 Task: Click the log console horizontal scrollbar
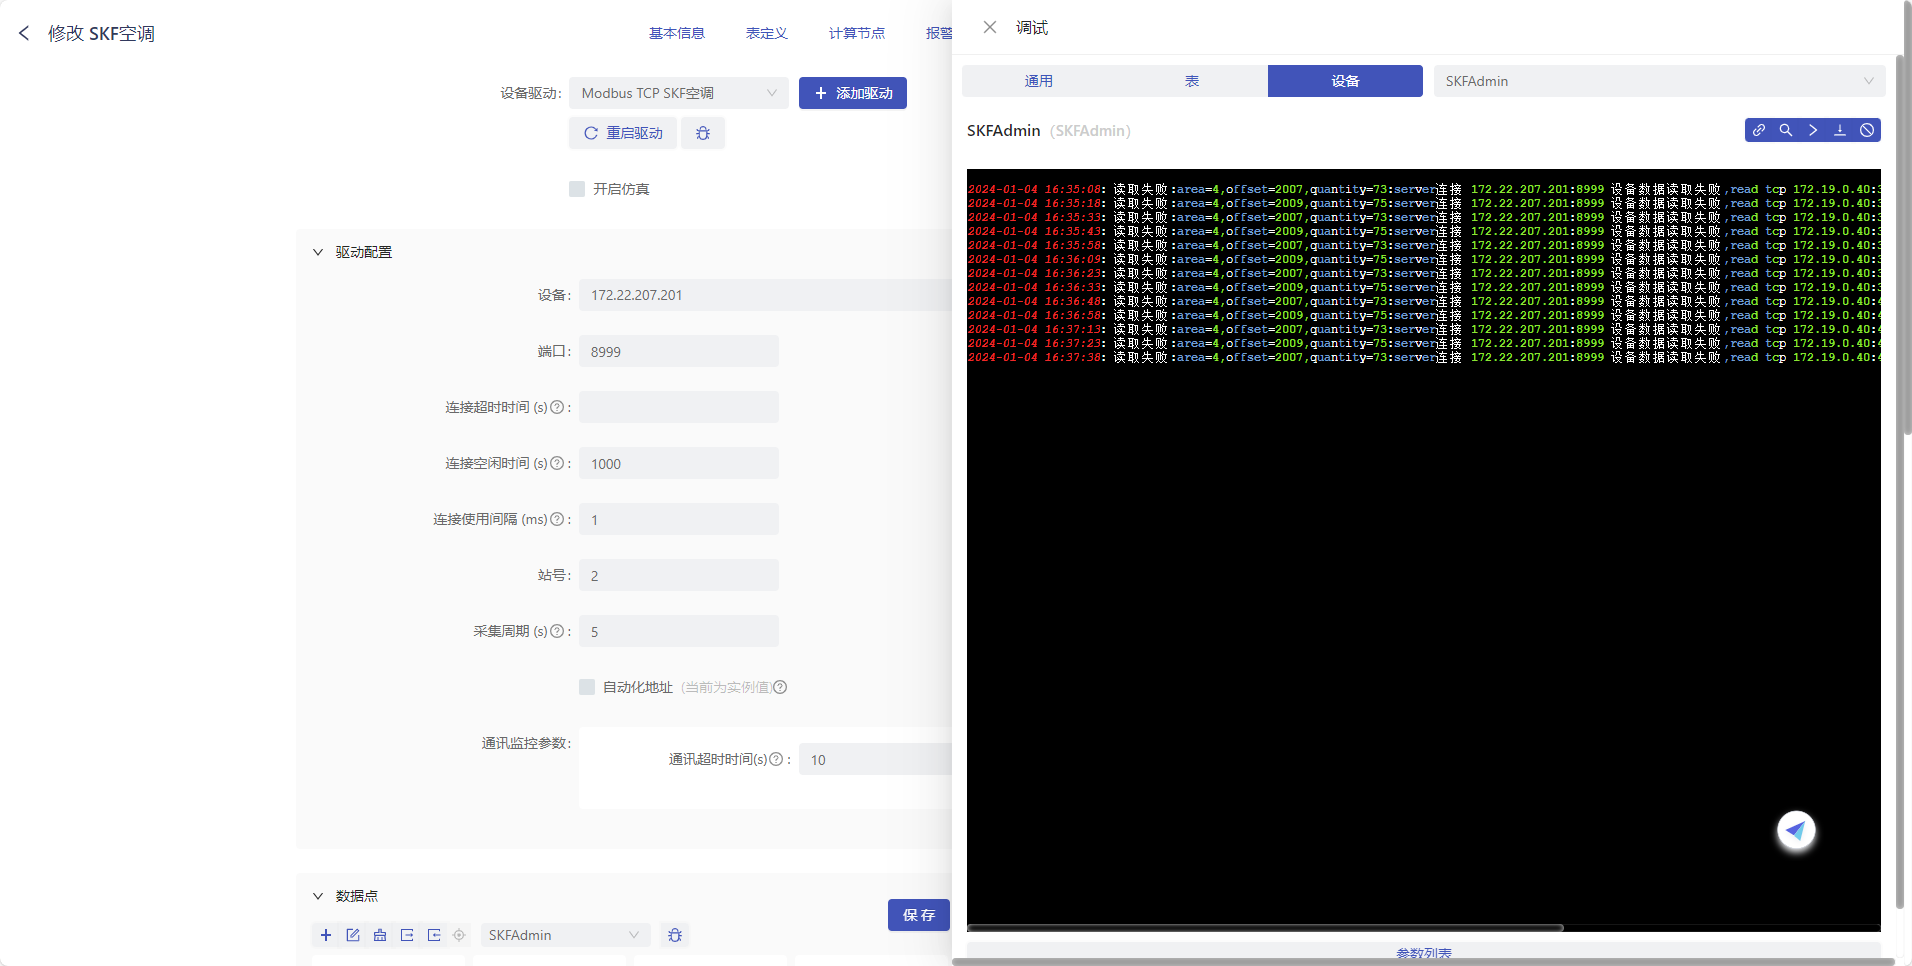(x=1265, y=928)
